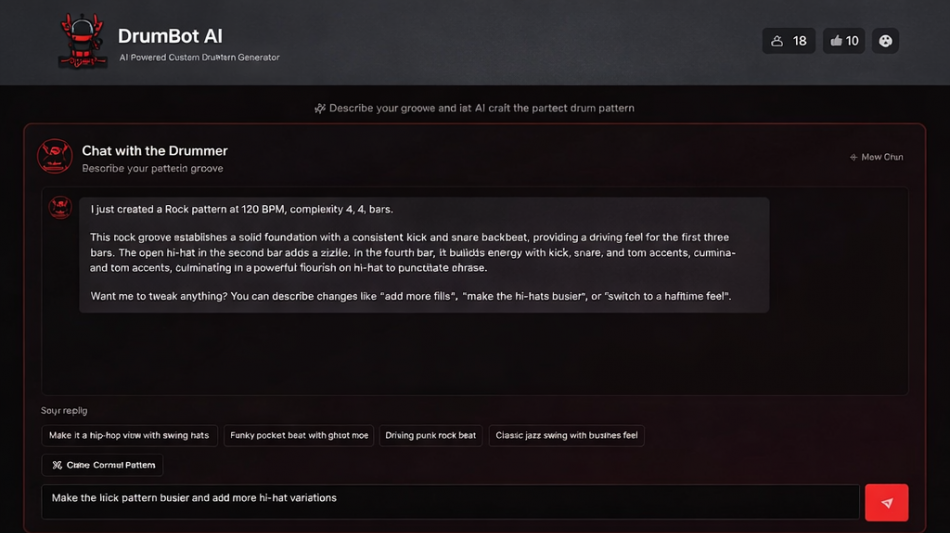This screenshot has height=533, width=950.
Task: Click the DrumBot AI title text
Action: tap(170, 36)
